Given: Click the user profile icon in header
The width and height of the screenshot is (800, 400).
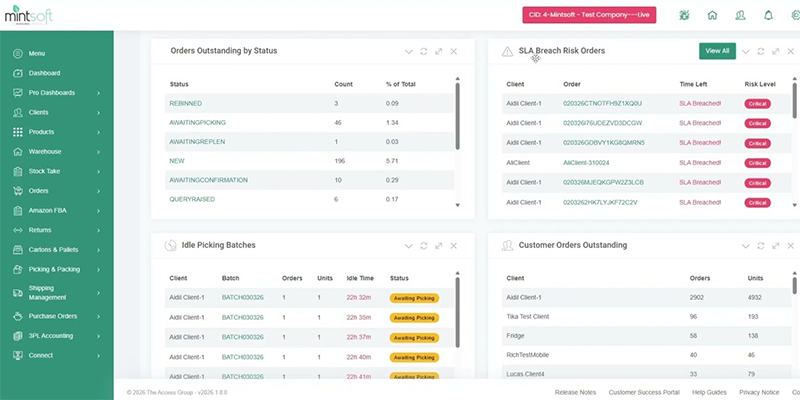Looking at the screenshot, I should tap(740, 15).
